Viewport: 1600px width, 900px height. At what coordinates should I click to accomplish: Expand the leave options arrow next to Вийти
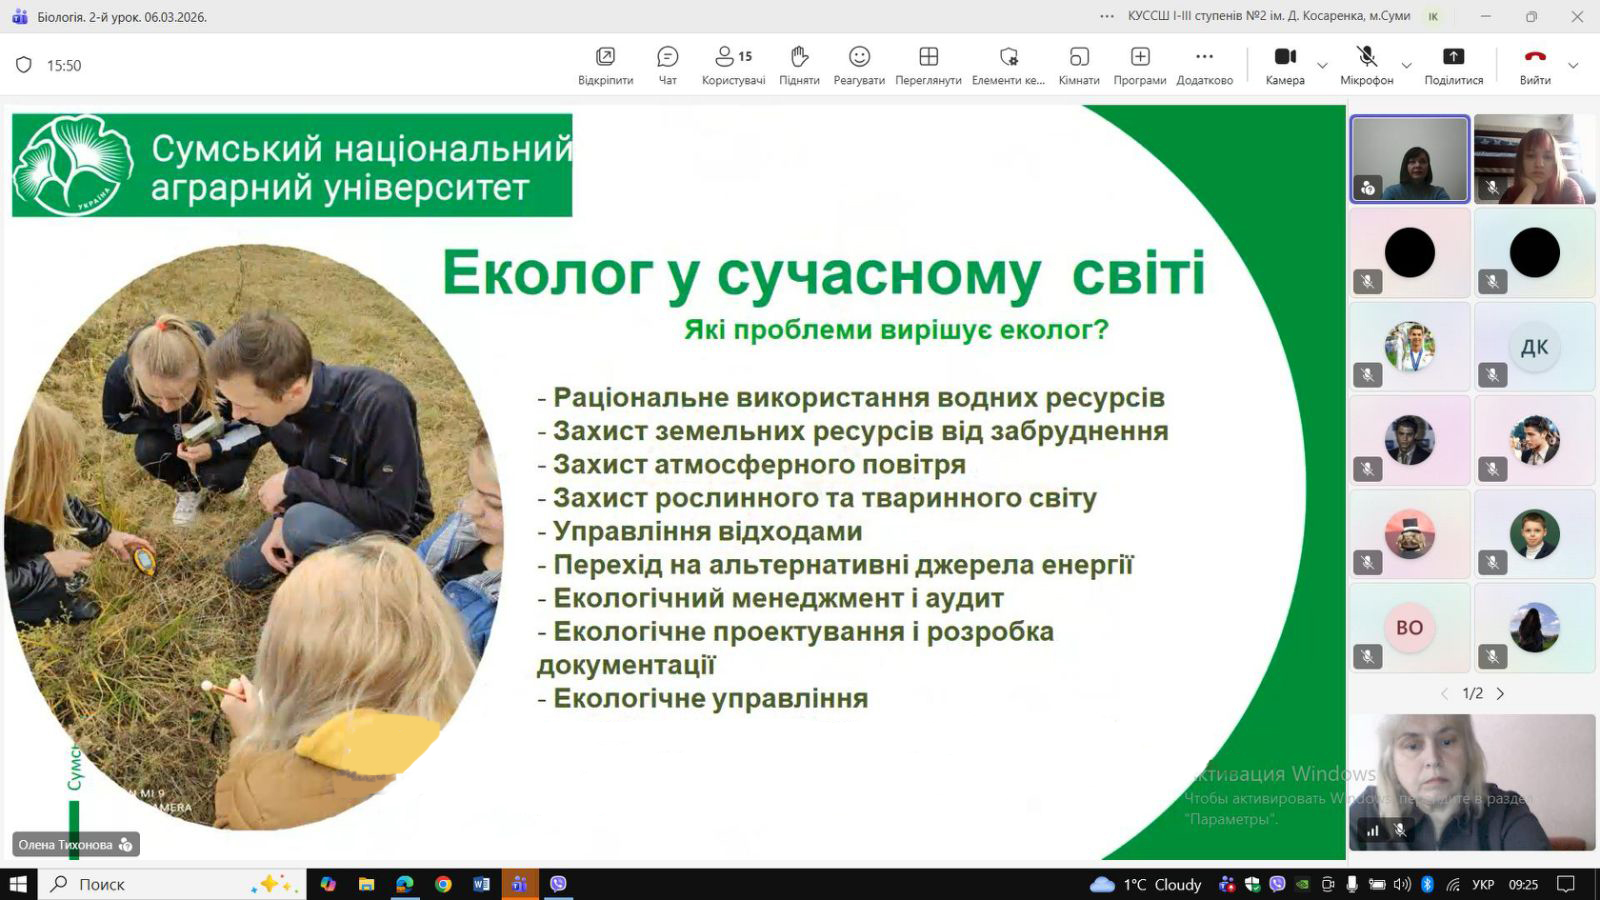pos(1573,66)
